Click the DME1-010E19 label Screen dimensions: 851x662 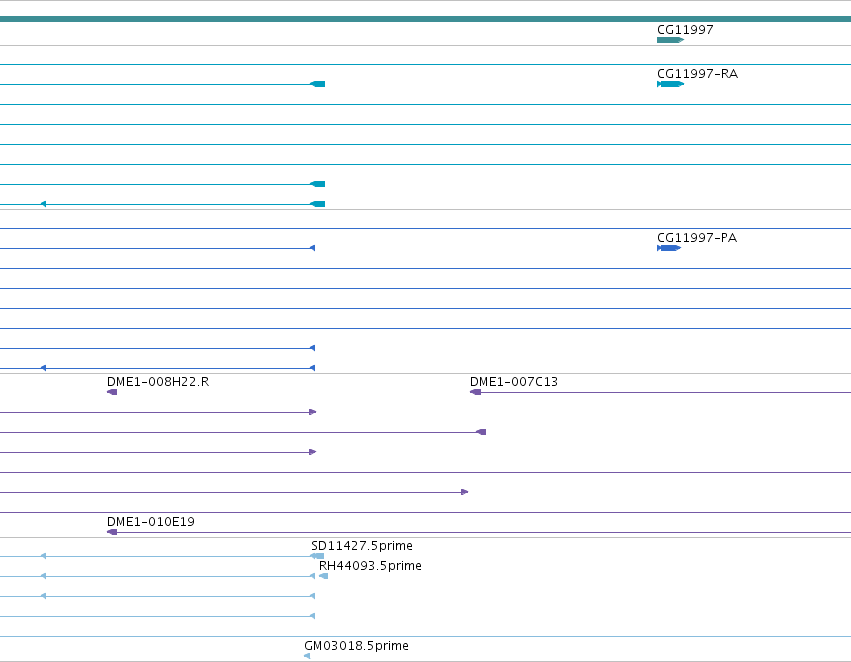151,522
